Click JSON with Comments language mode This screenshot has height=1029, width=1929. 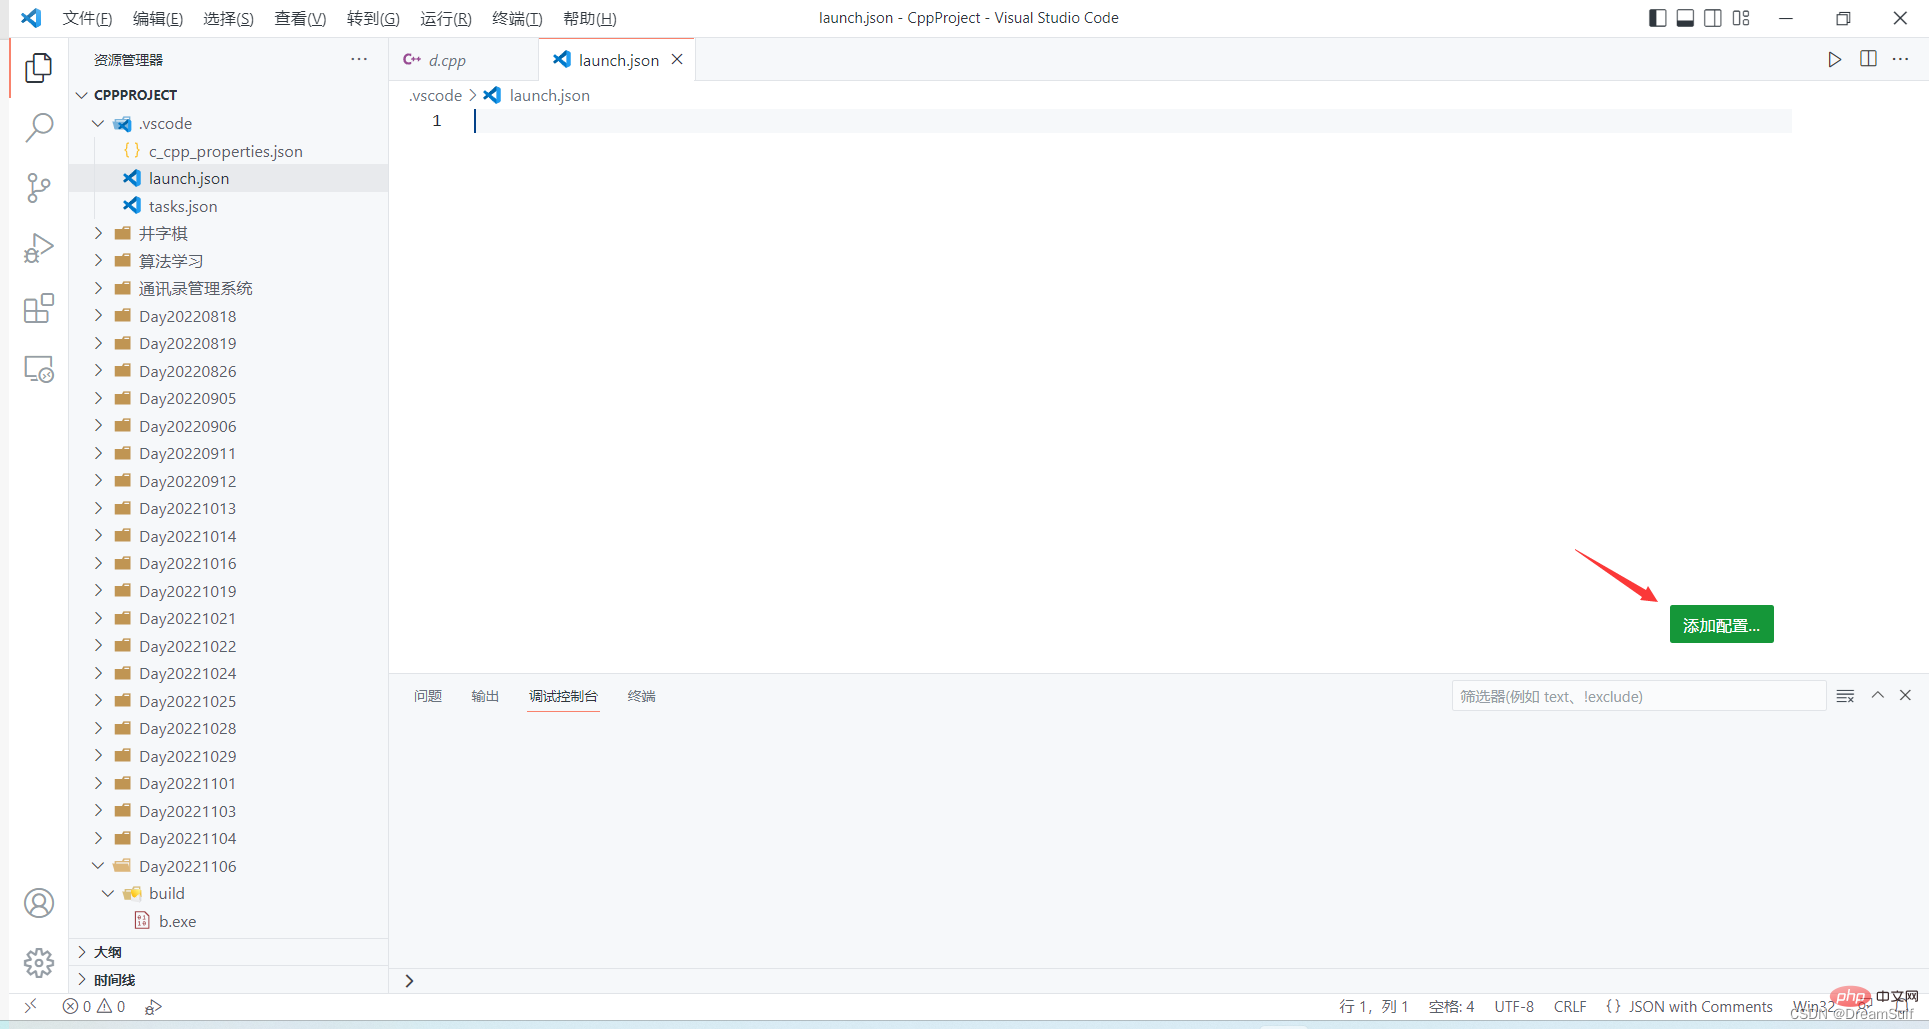(x=1699, y=1006)
